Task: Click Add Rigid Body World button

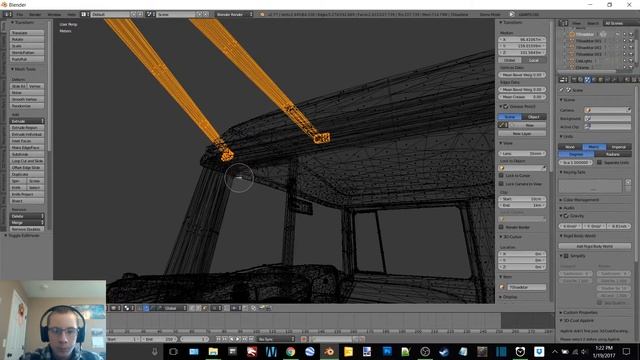Action: 595,246
